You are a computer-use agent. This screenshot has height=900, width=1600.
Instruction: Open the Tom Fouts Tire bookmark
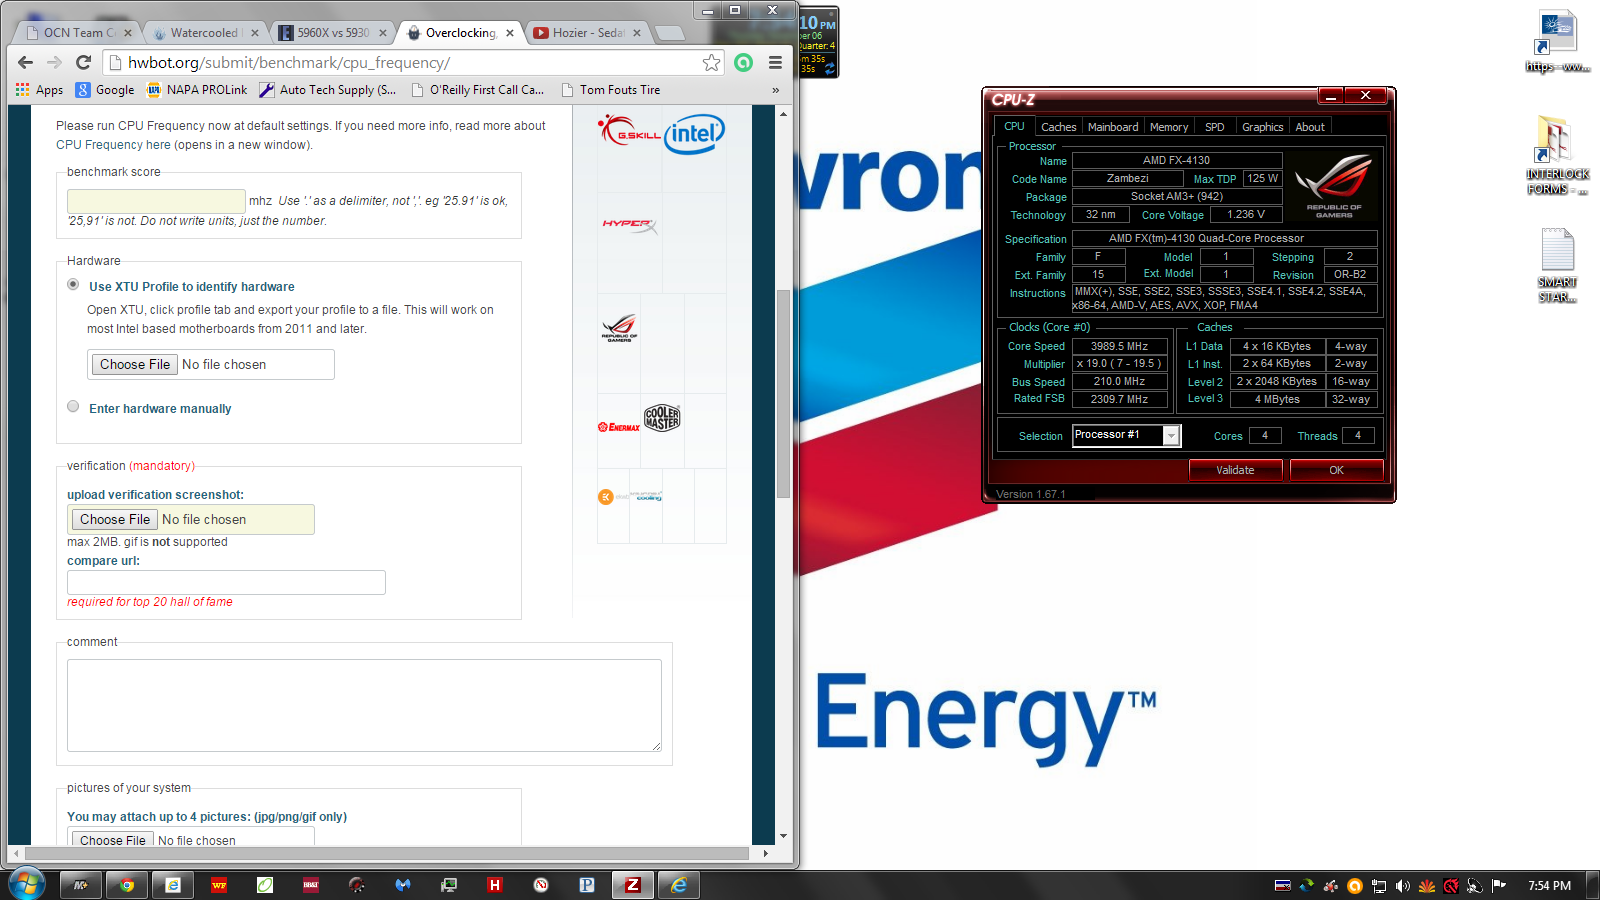pos(611,90)
